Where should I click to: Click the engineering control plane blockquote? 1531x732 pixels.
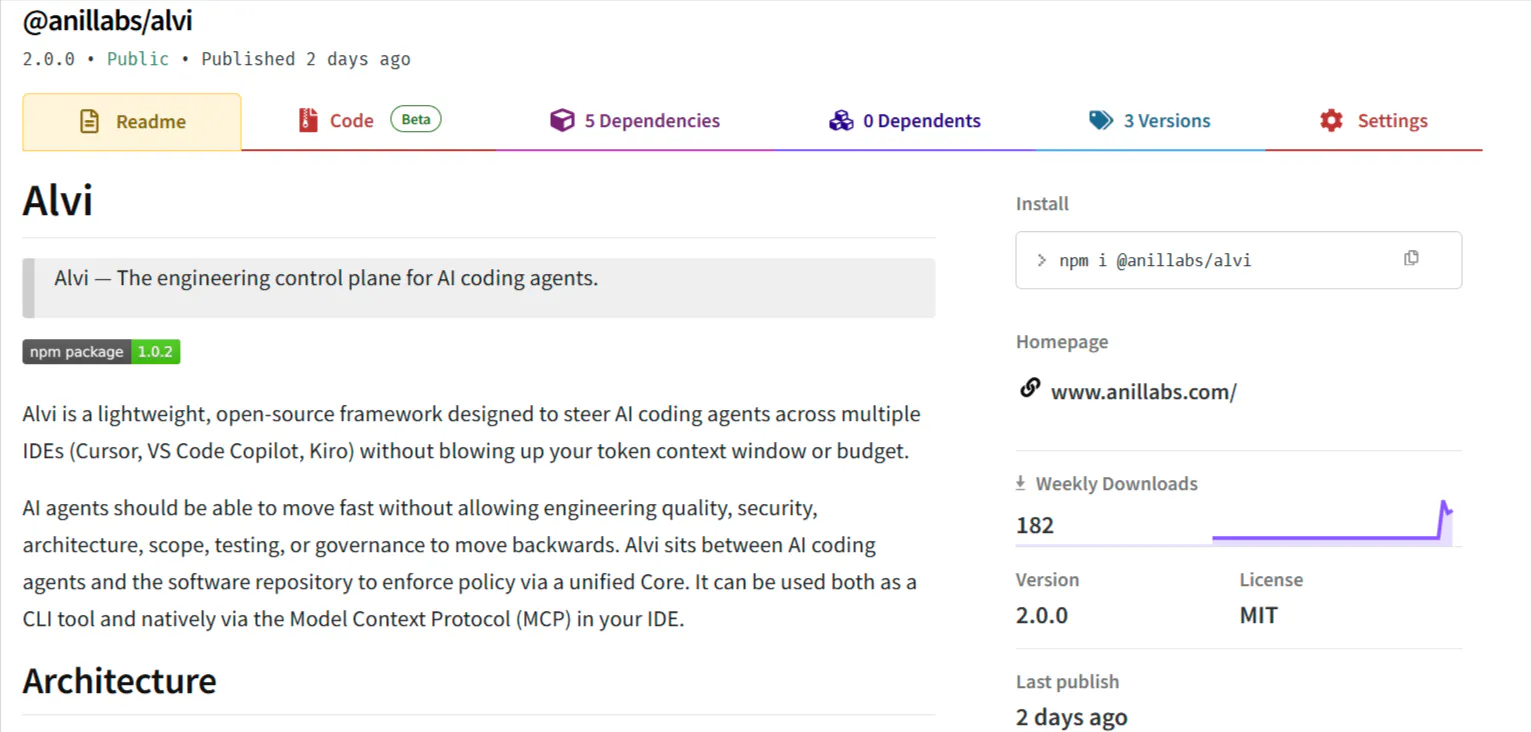click(479, 288)
